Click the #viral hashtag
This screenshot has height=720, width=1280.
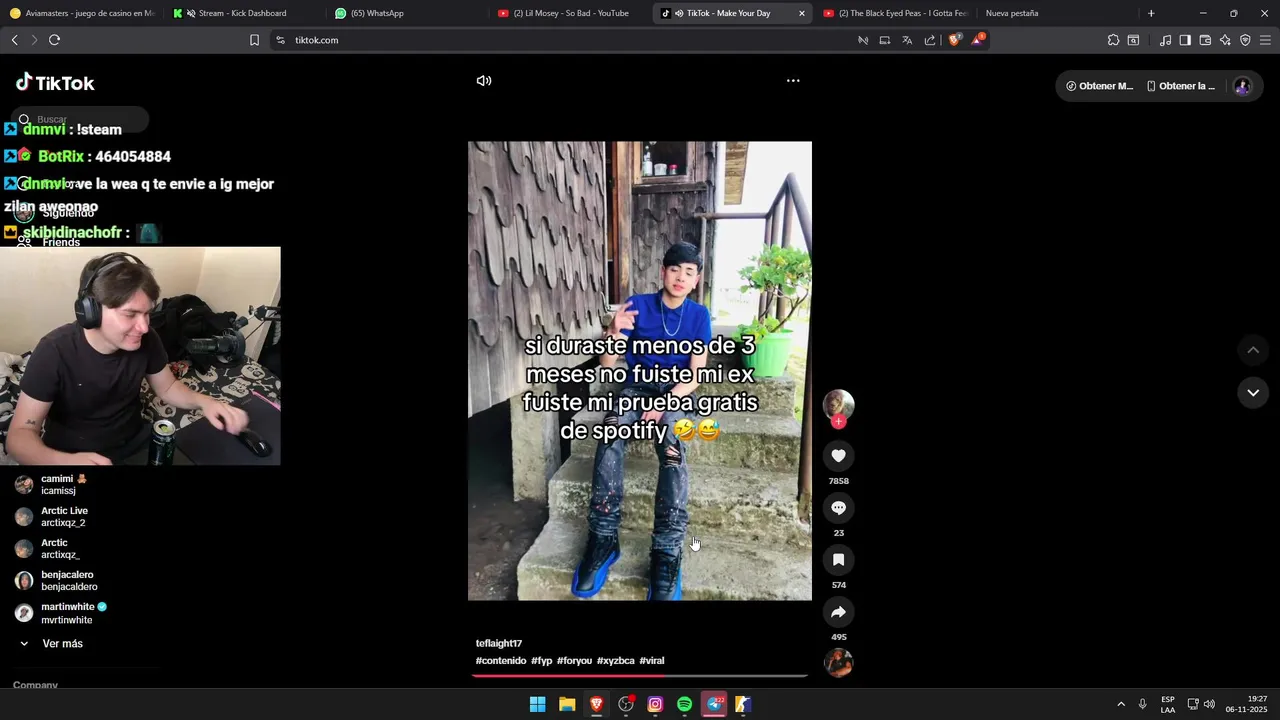click(652, 661)
